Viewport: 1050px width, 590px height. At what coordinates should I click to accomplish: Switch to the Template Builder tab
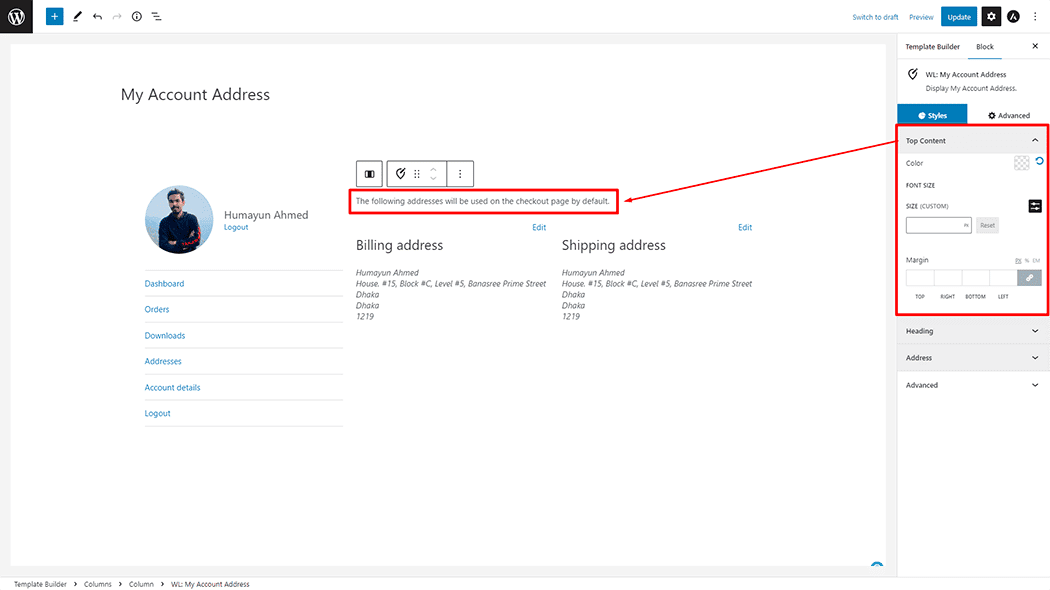[933, 47]
